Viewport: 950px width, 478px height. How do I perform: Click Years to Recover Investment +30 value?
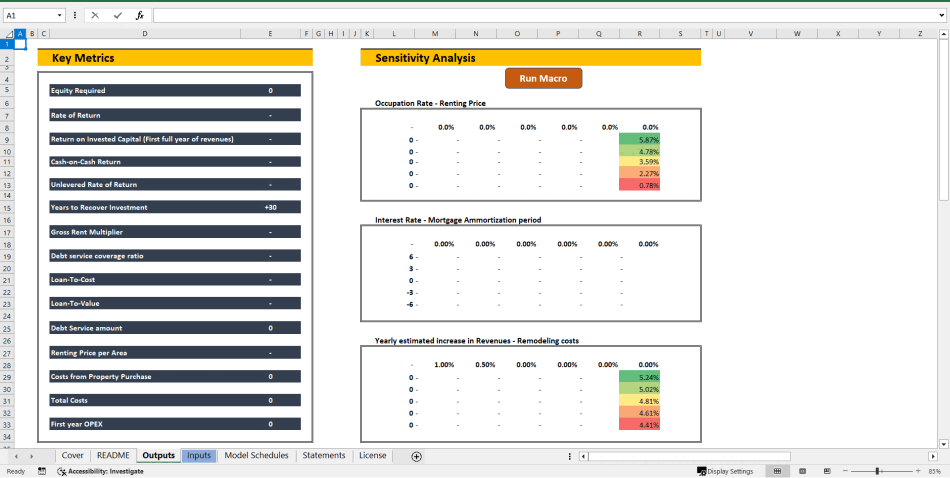click(x=270, y=207)
